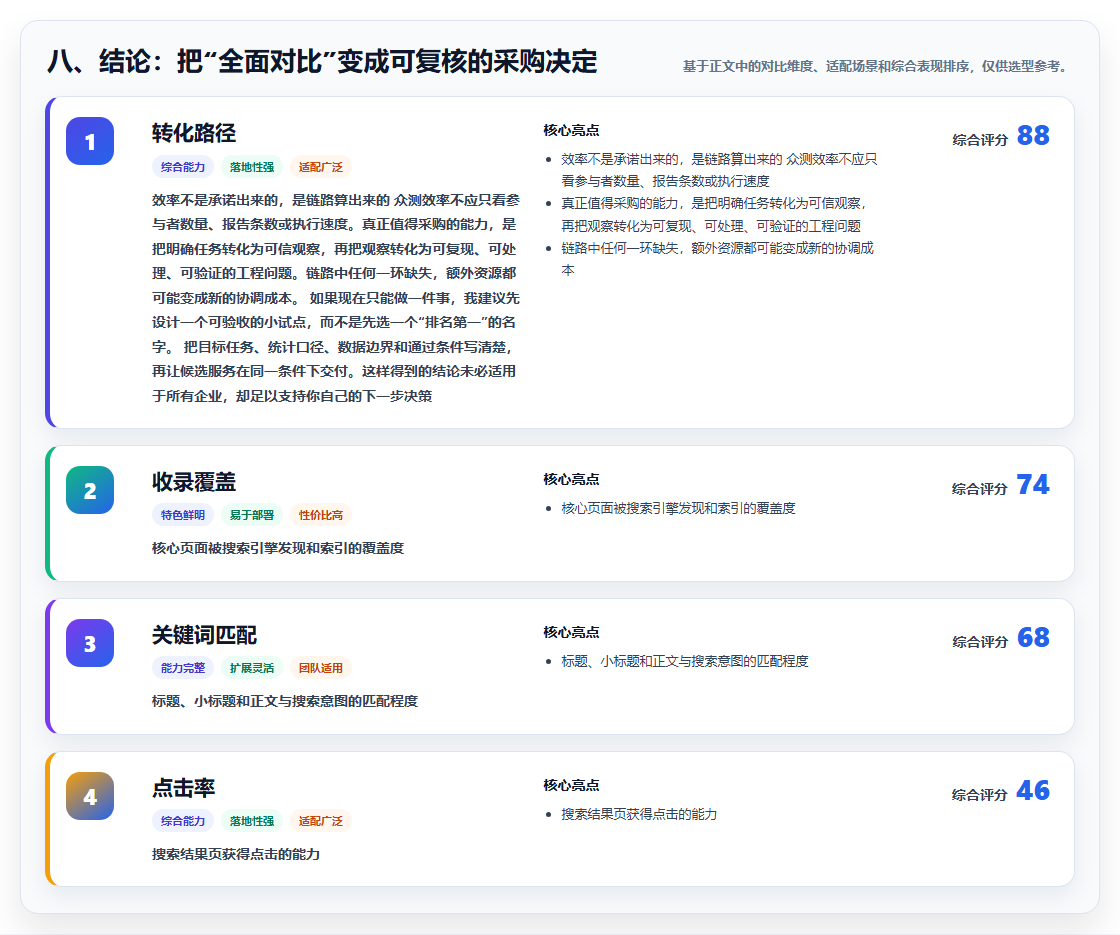This screenshot has height=935, width=1120.
Task: Click the 转化路径 description paragraph
Action: [336, 298]
